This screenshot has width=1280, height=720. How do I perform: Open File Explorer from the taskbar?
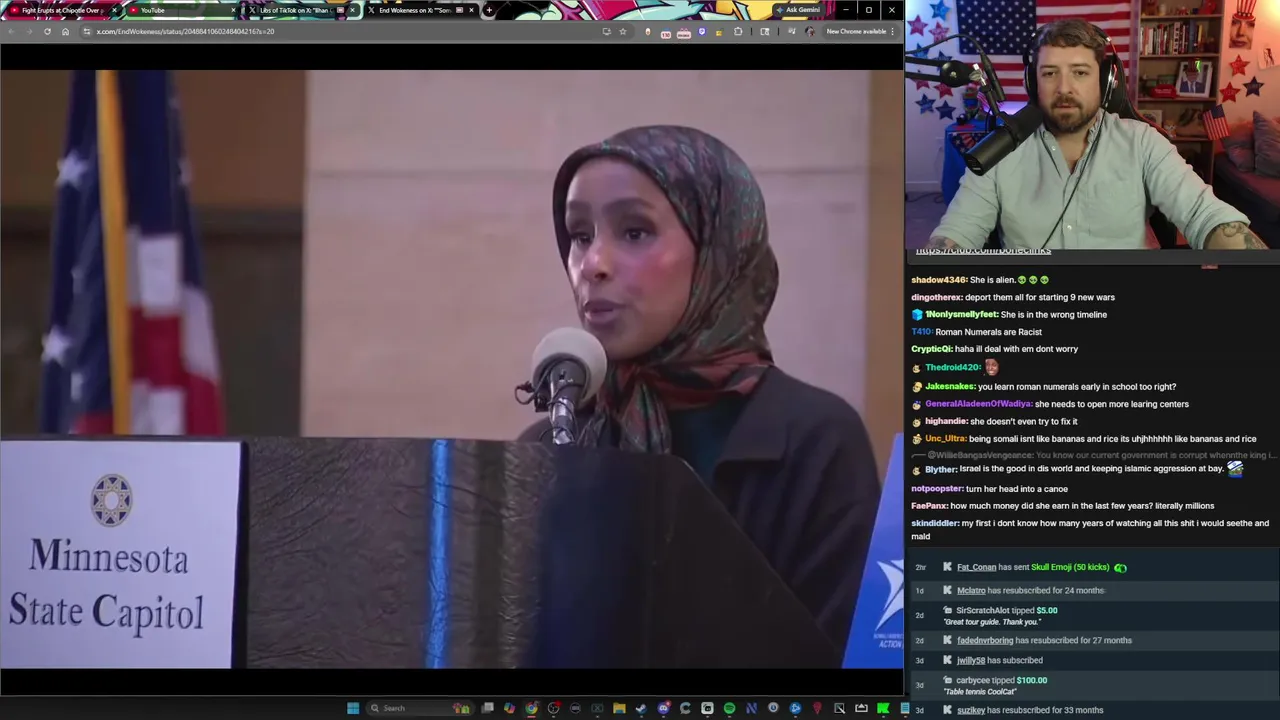click(619, 708)
